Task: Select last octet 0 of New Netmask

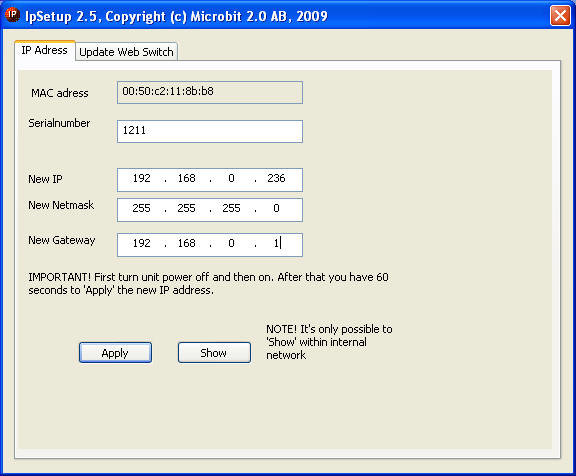Action: [x=276, y=208]
